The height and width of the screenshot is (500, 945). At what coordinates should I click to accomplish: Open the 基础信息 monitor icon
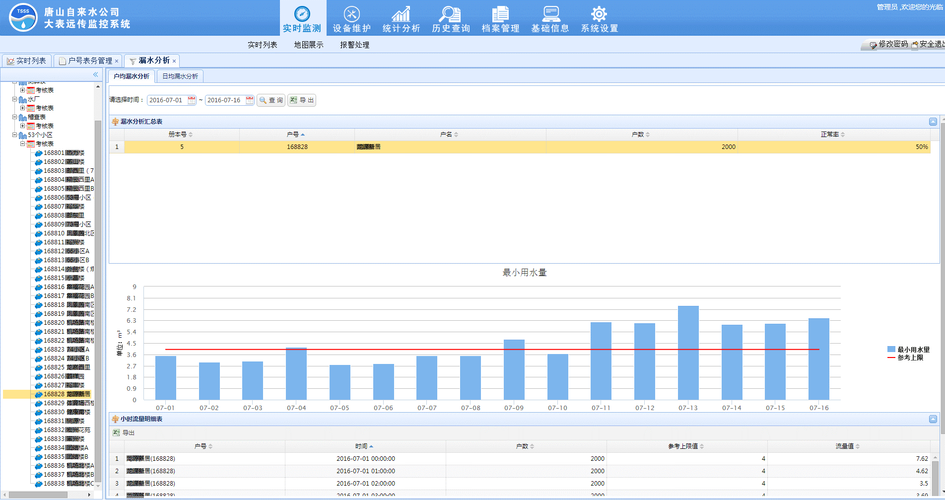(550, 14)
